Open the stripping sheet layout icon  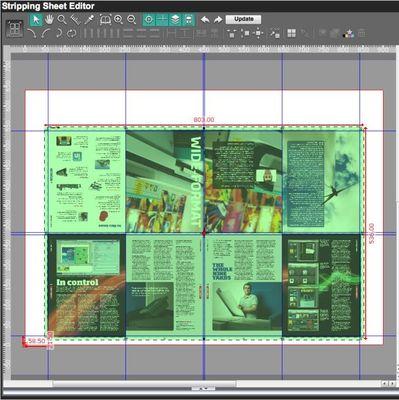coord(14,29)
